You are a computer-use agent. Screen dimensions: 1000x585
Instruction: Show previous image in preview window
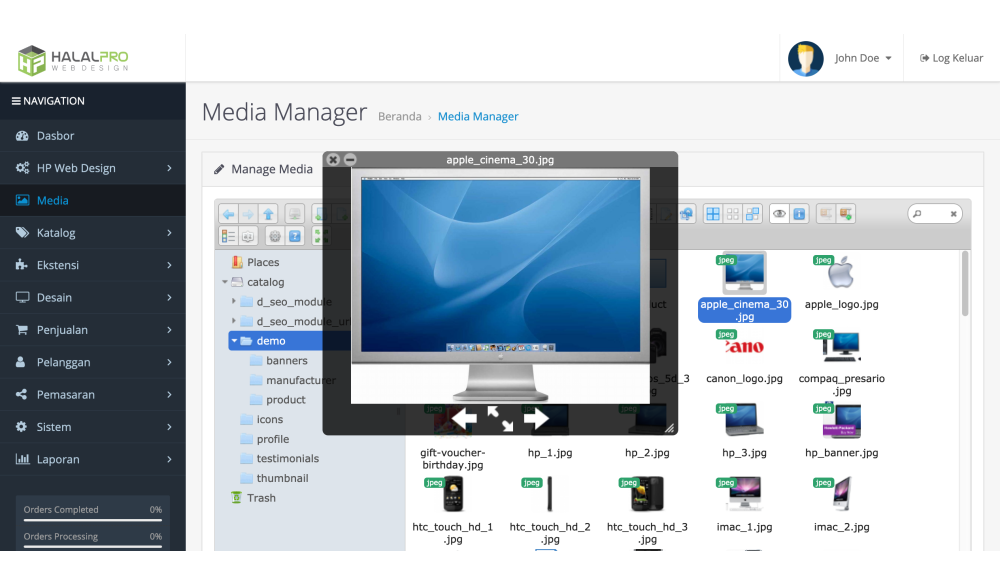click(x=463, y=418)
